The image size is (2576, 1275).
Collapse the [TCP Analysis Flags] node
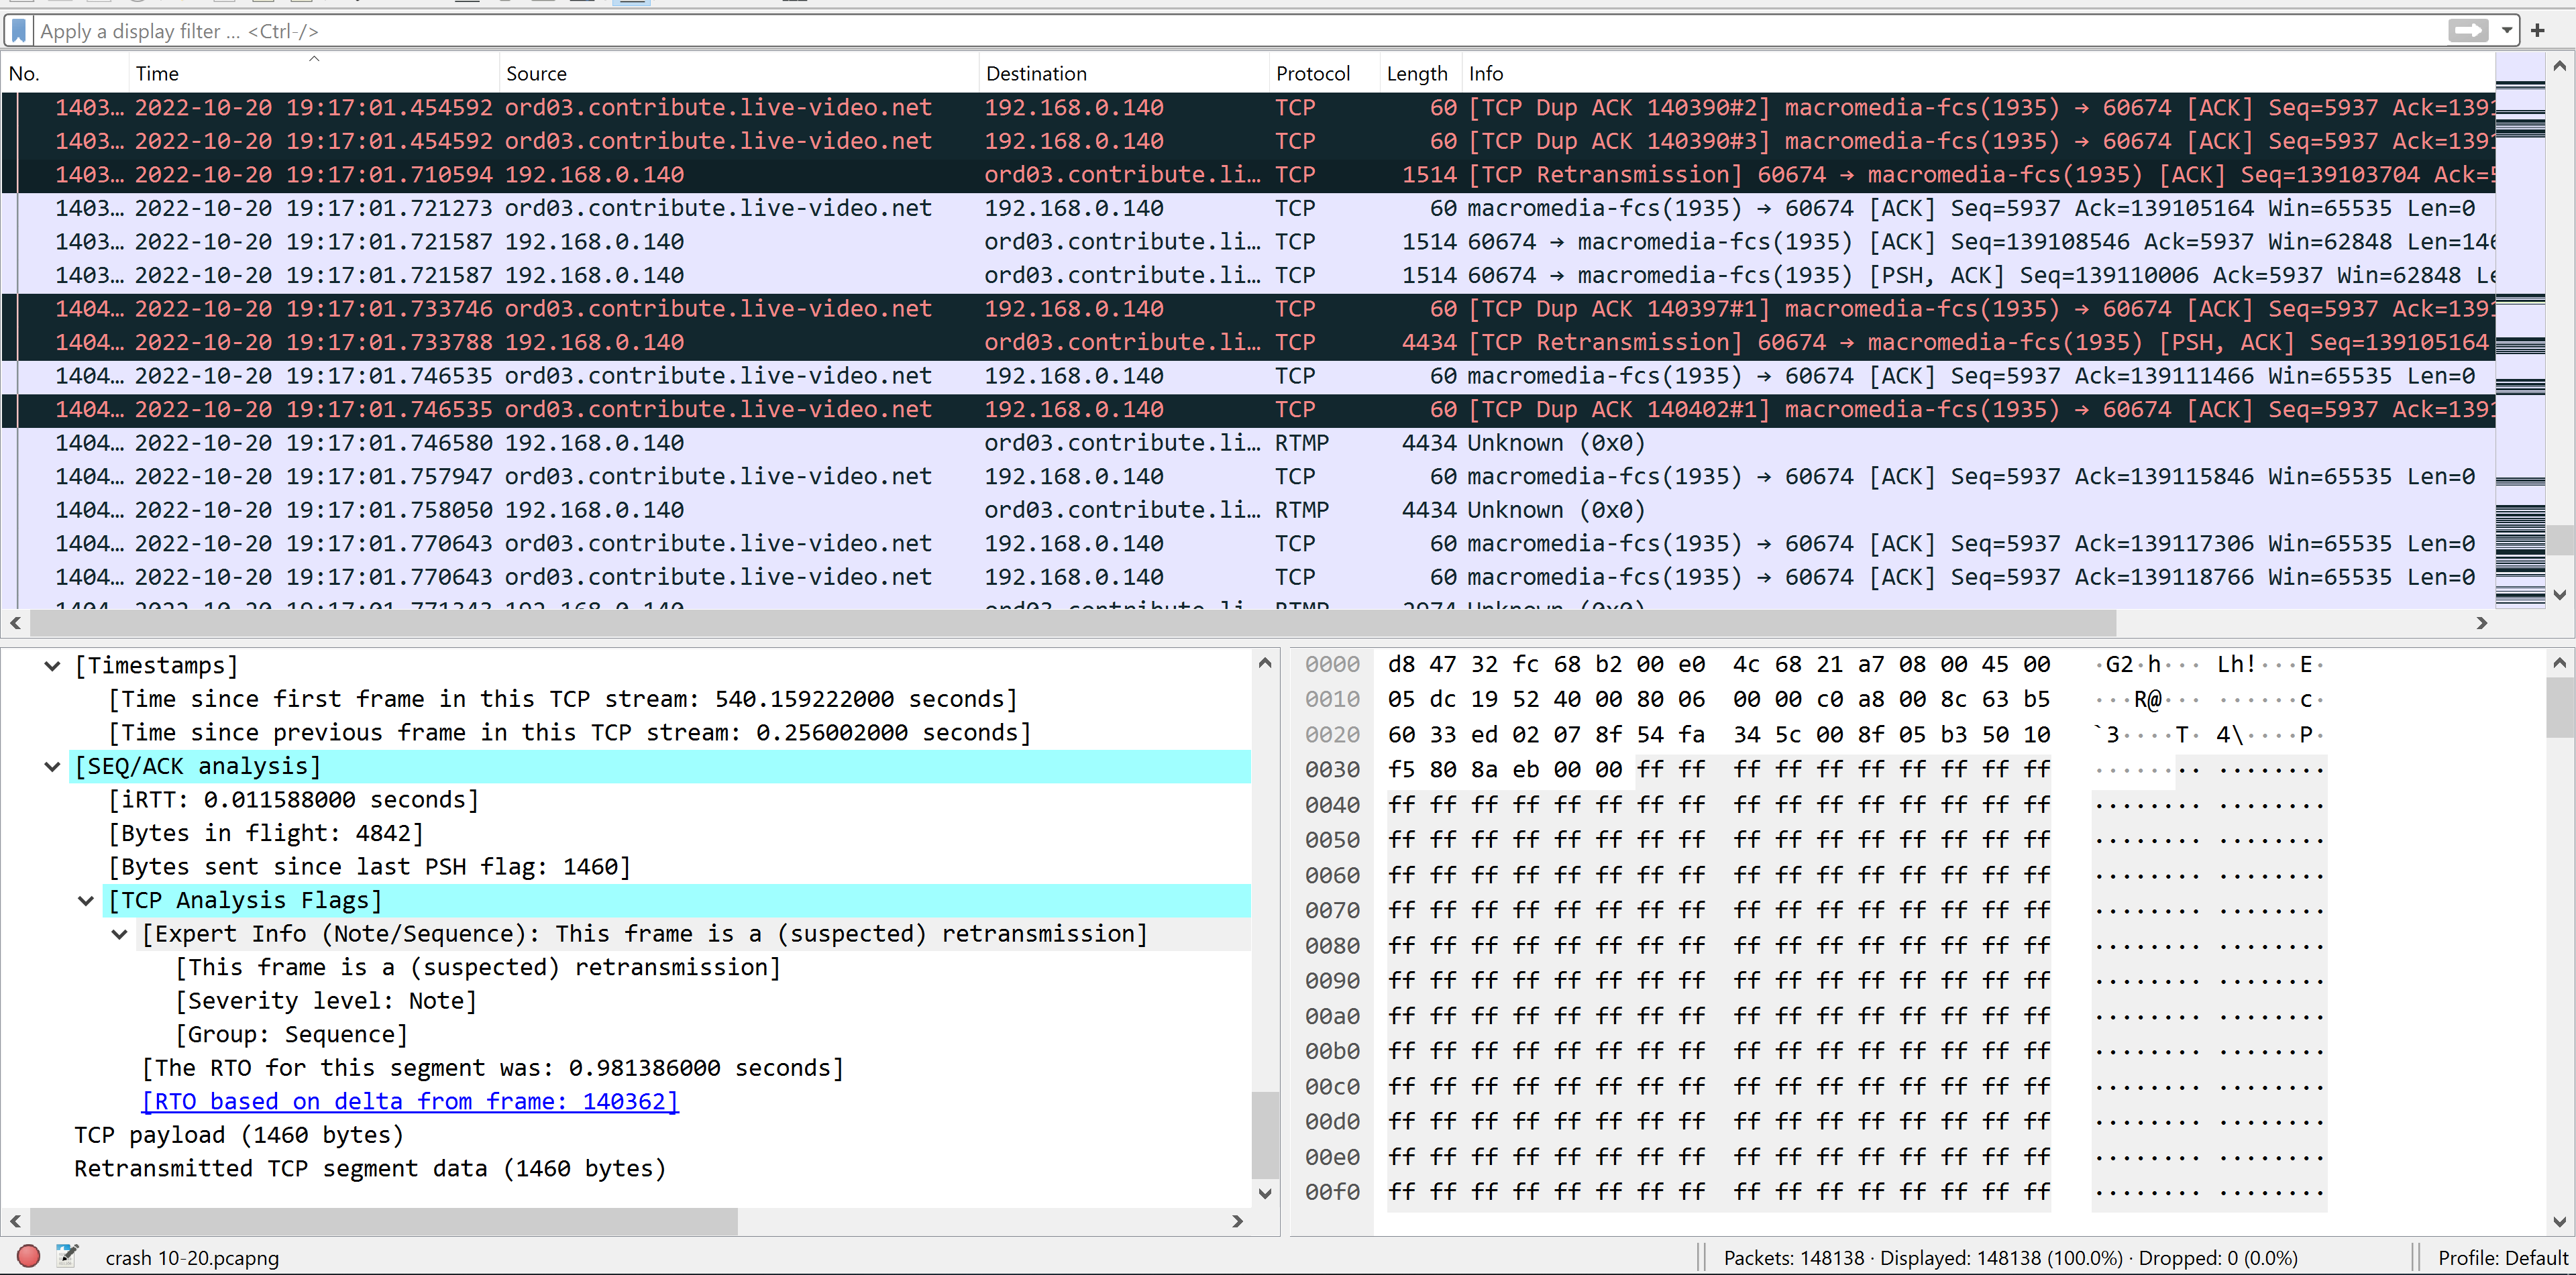86,901
